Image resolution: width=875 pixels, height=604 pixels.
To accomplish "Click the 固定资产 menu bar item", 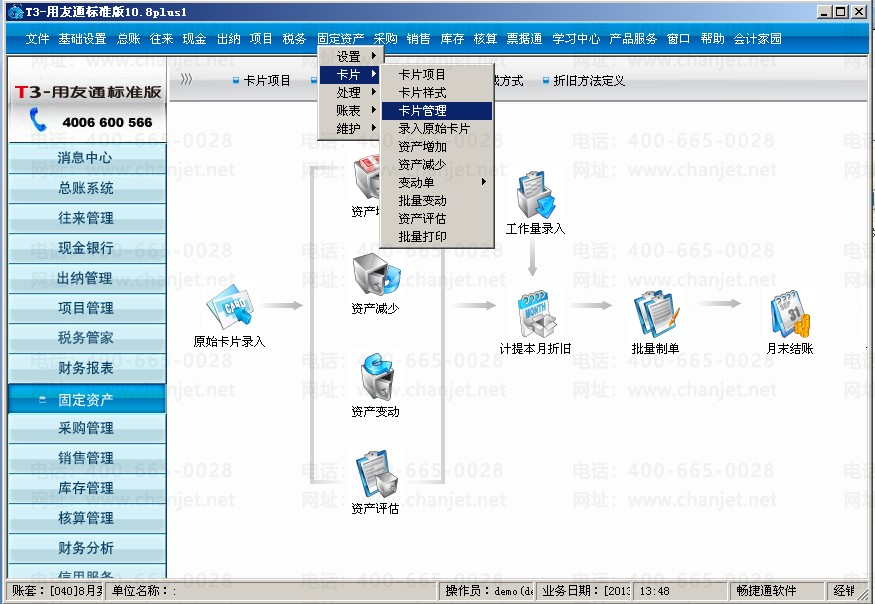I will pos(340,39).
